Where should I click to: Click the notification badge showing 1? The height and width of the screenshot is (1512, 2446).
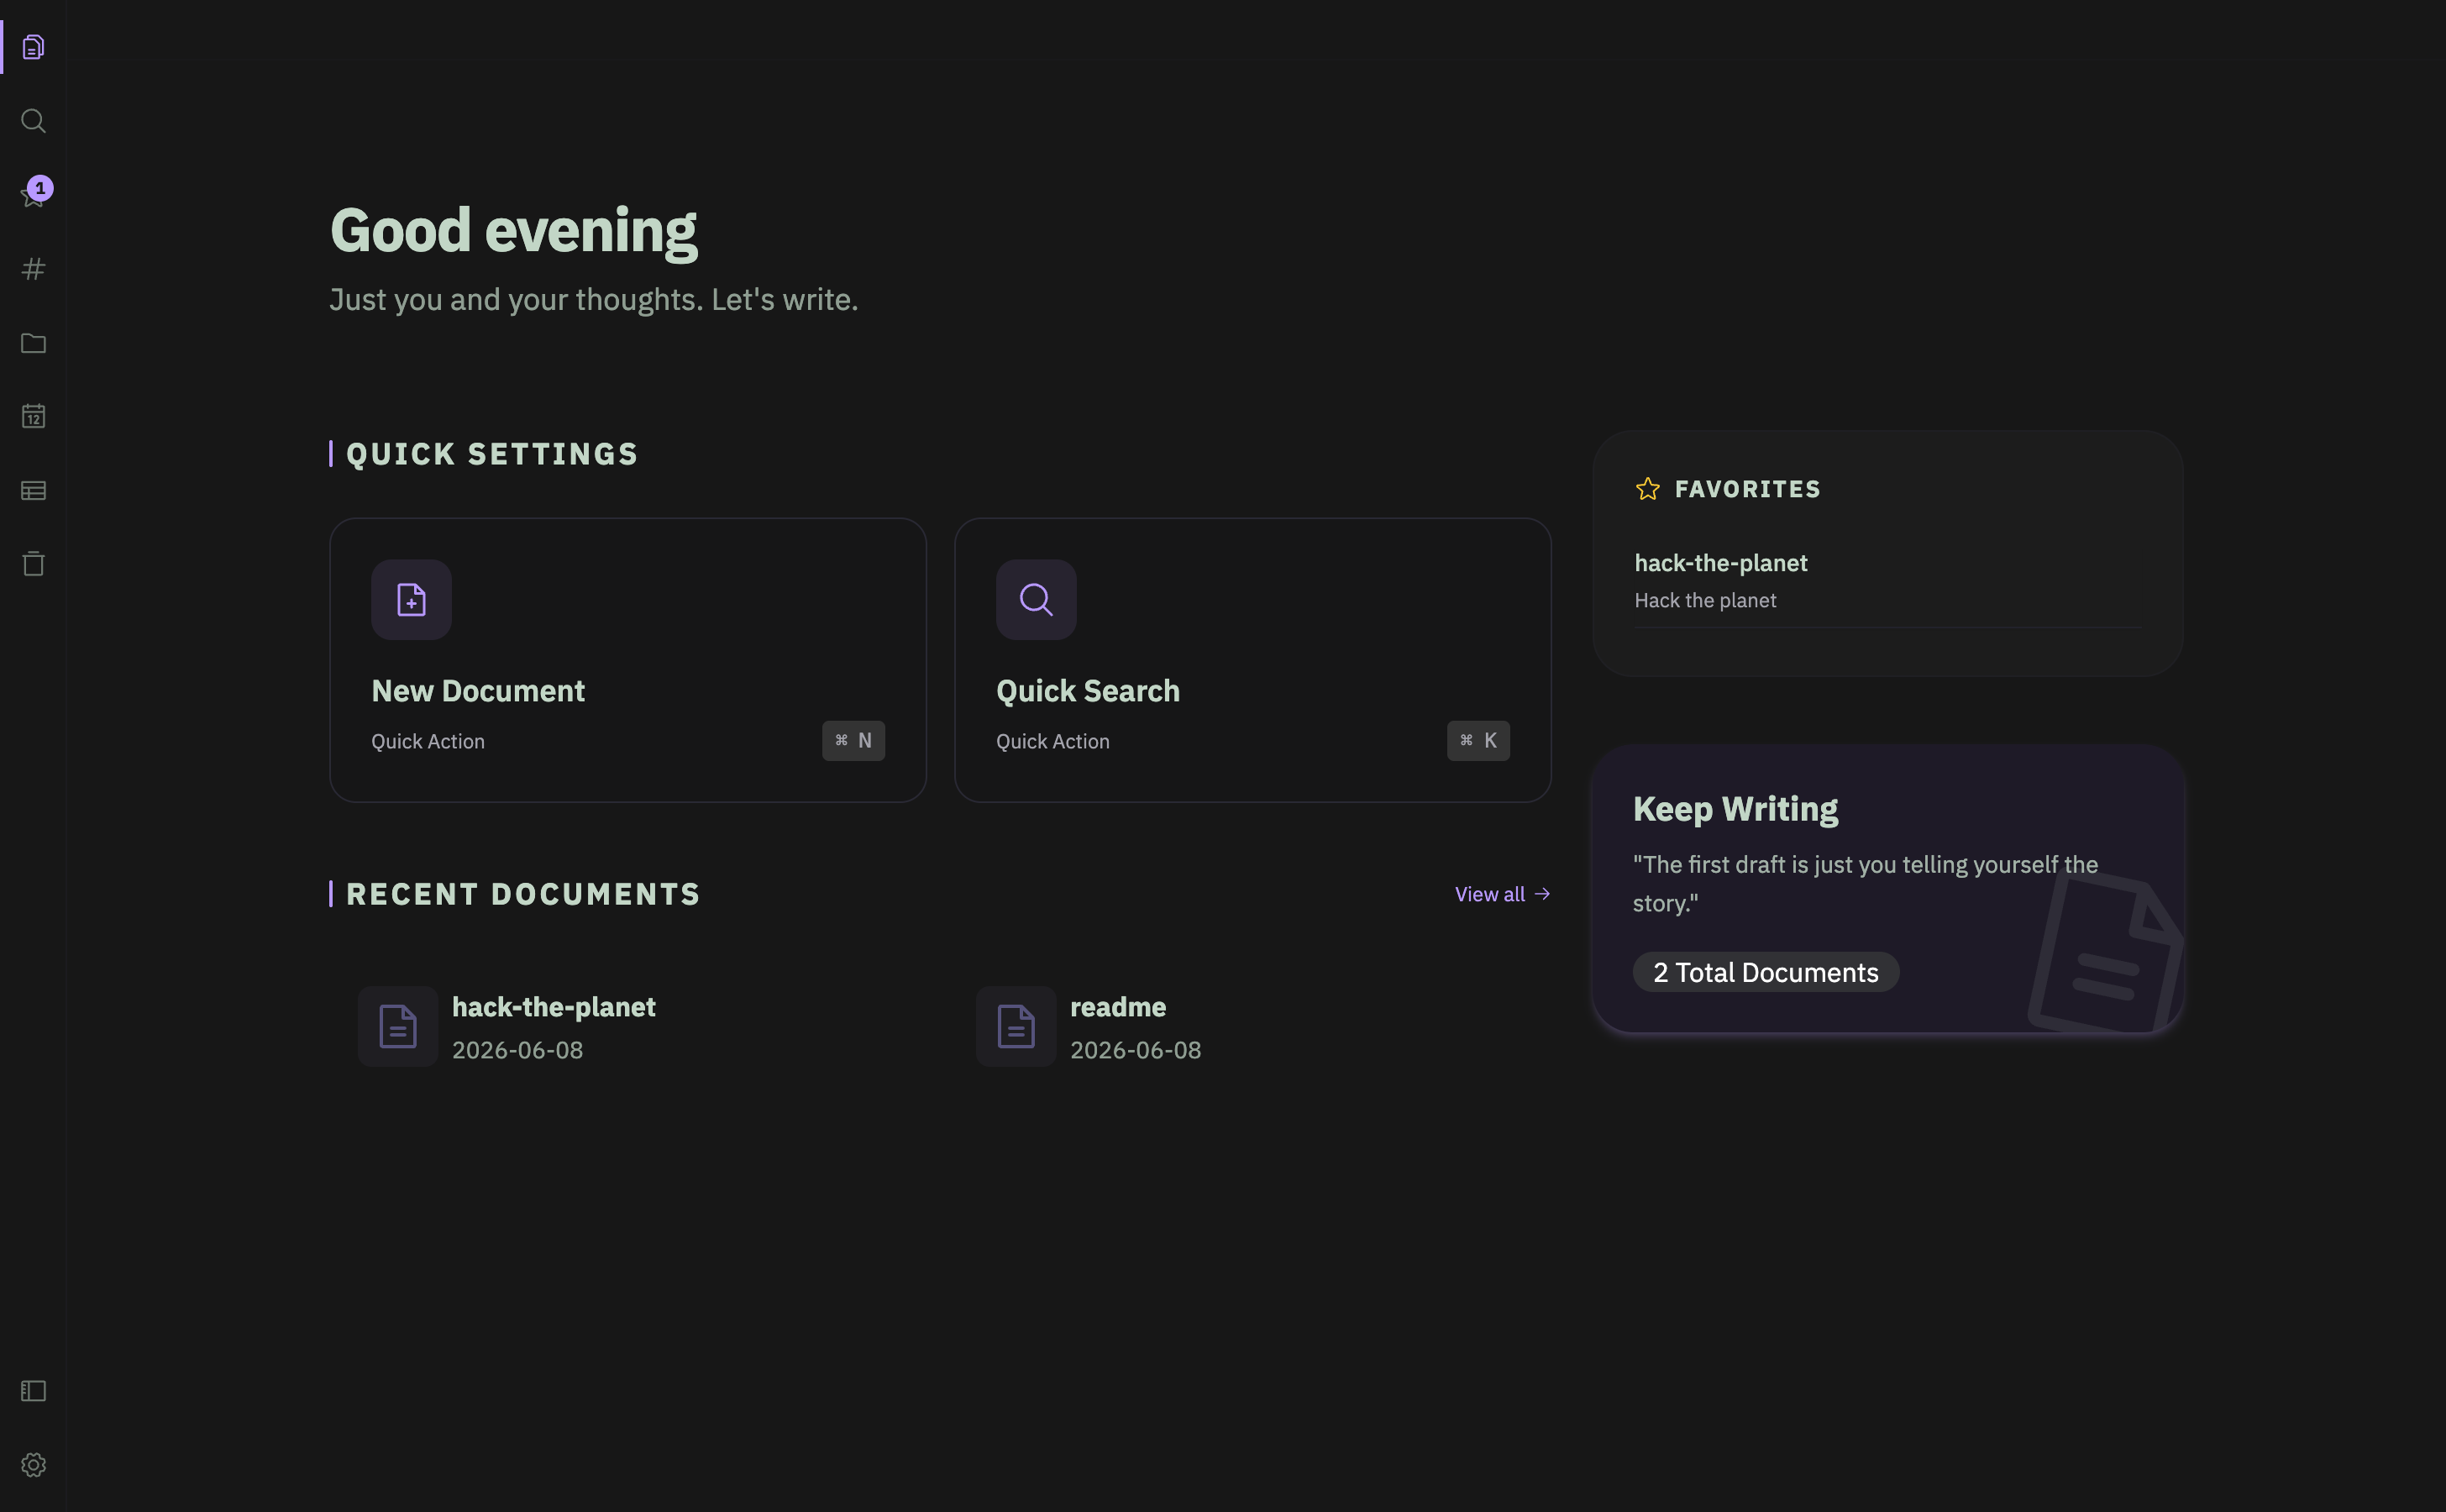[x=40, y=188]
